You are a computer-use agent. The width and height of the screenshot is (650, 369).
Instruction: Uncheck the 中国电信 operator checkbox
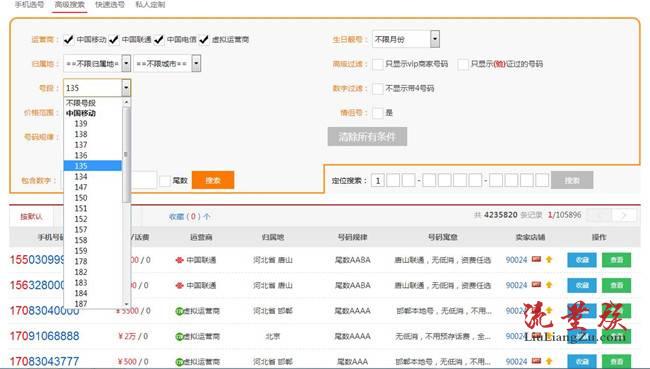coord(159,40)
